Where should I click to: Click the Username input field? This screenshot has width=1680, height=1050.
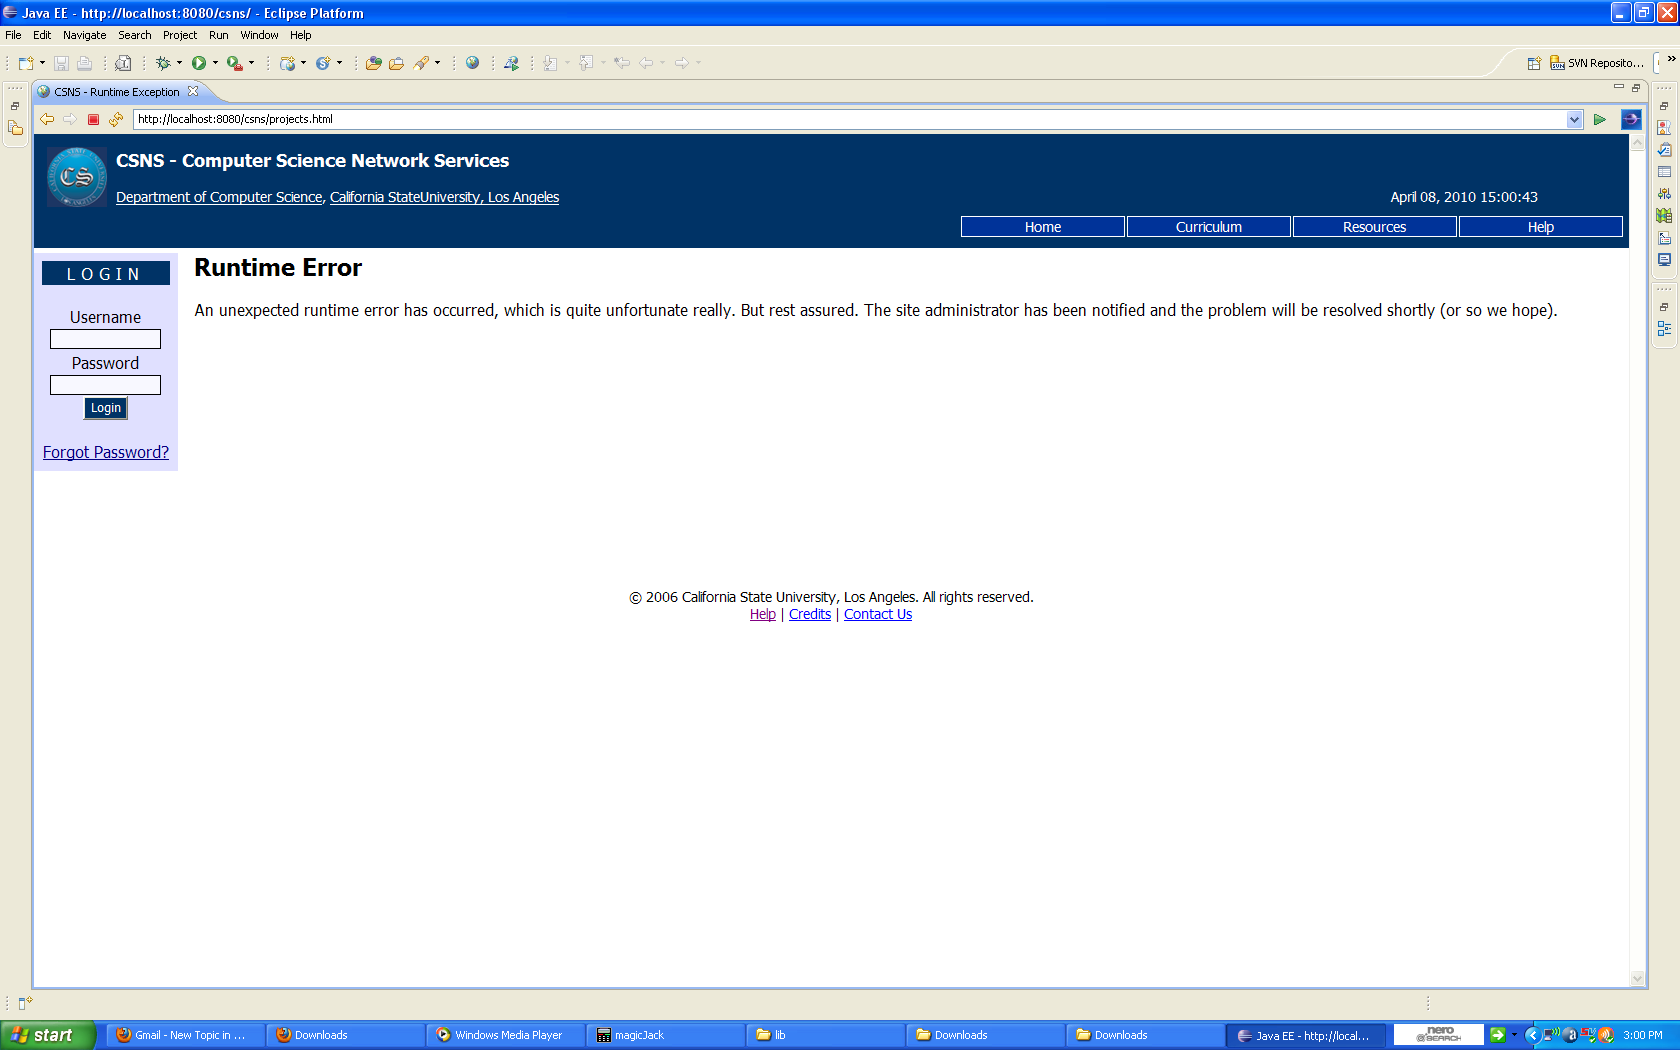pos(105,339)
